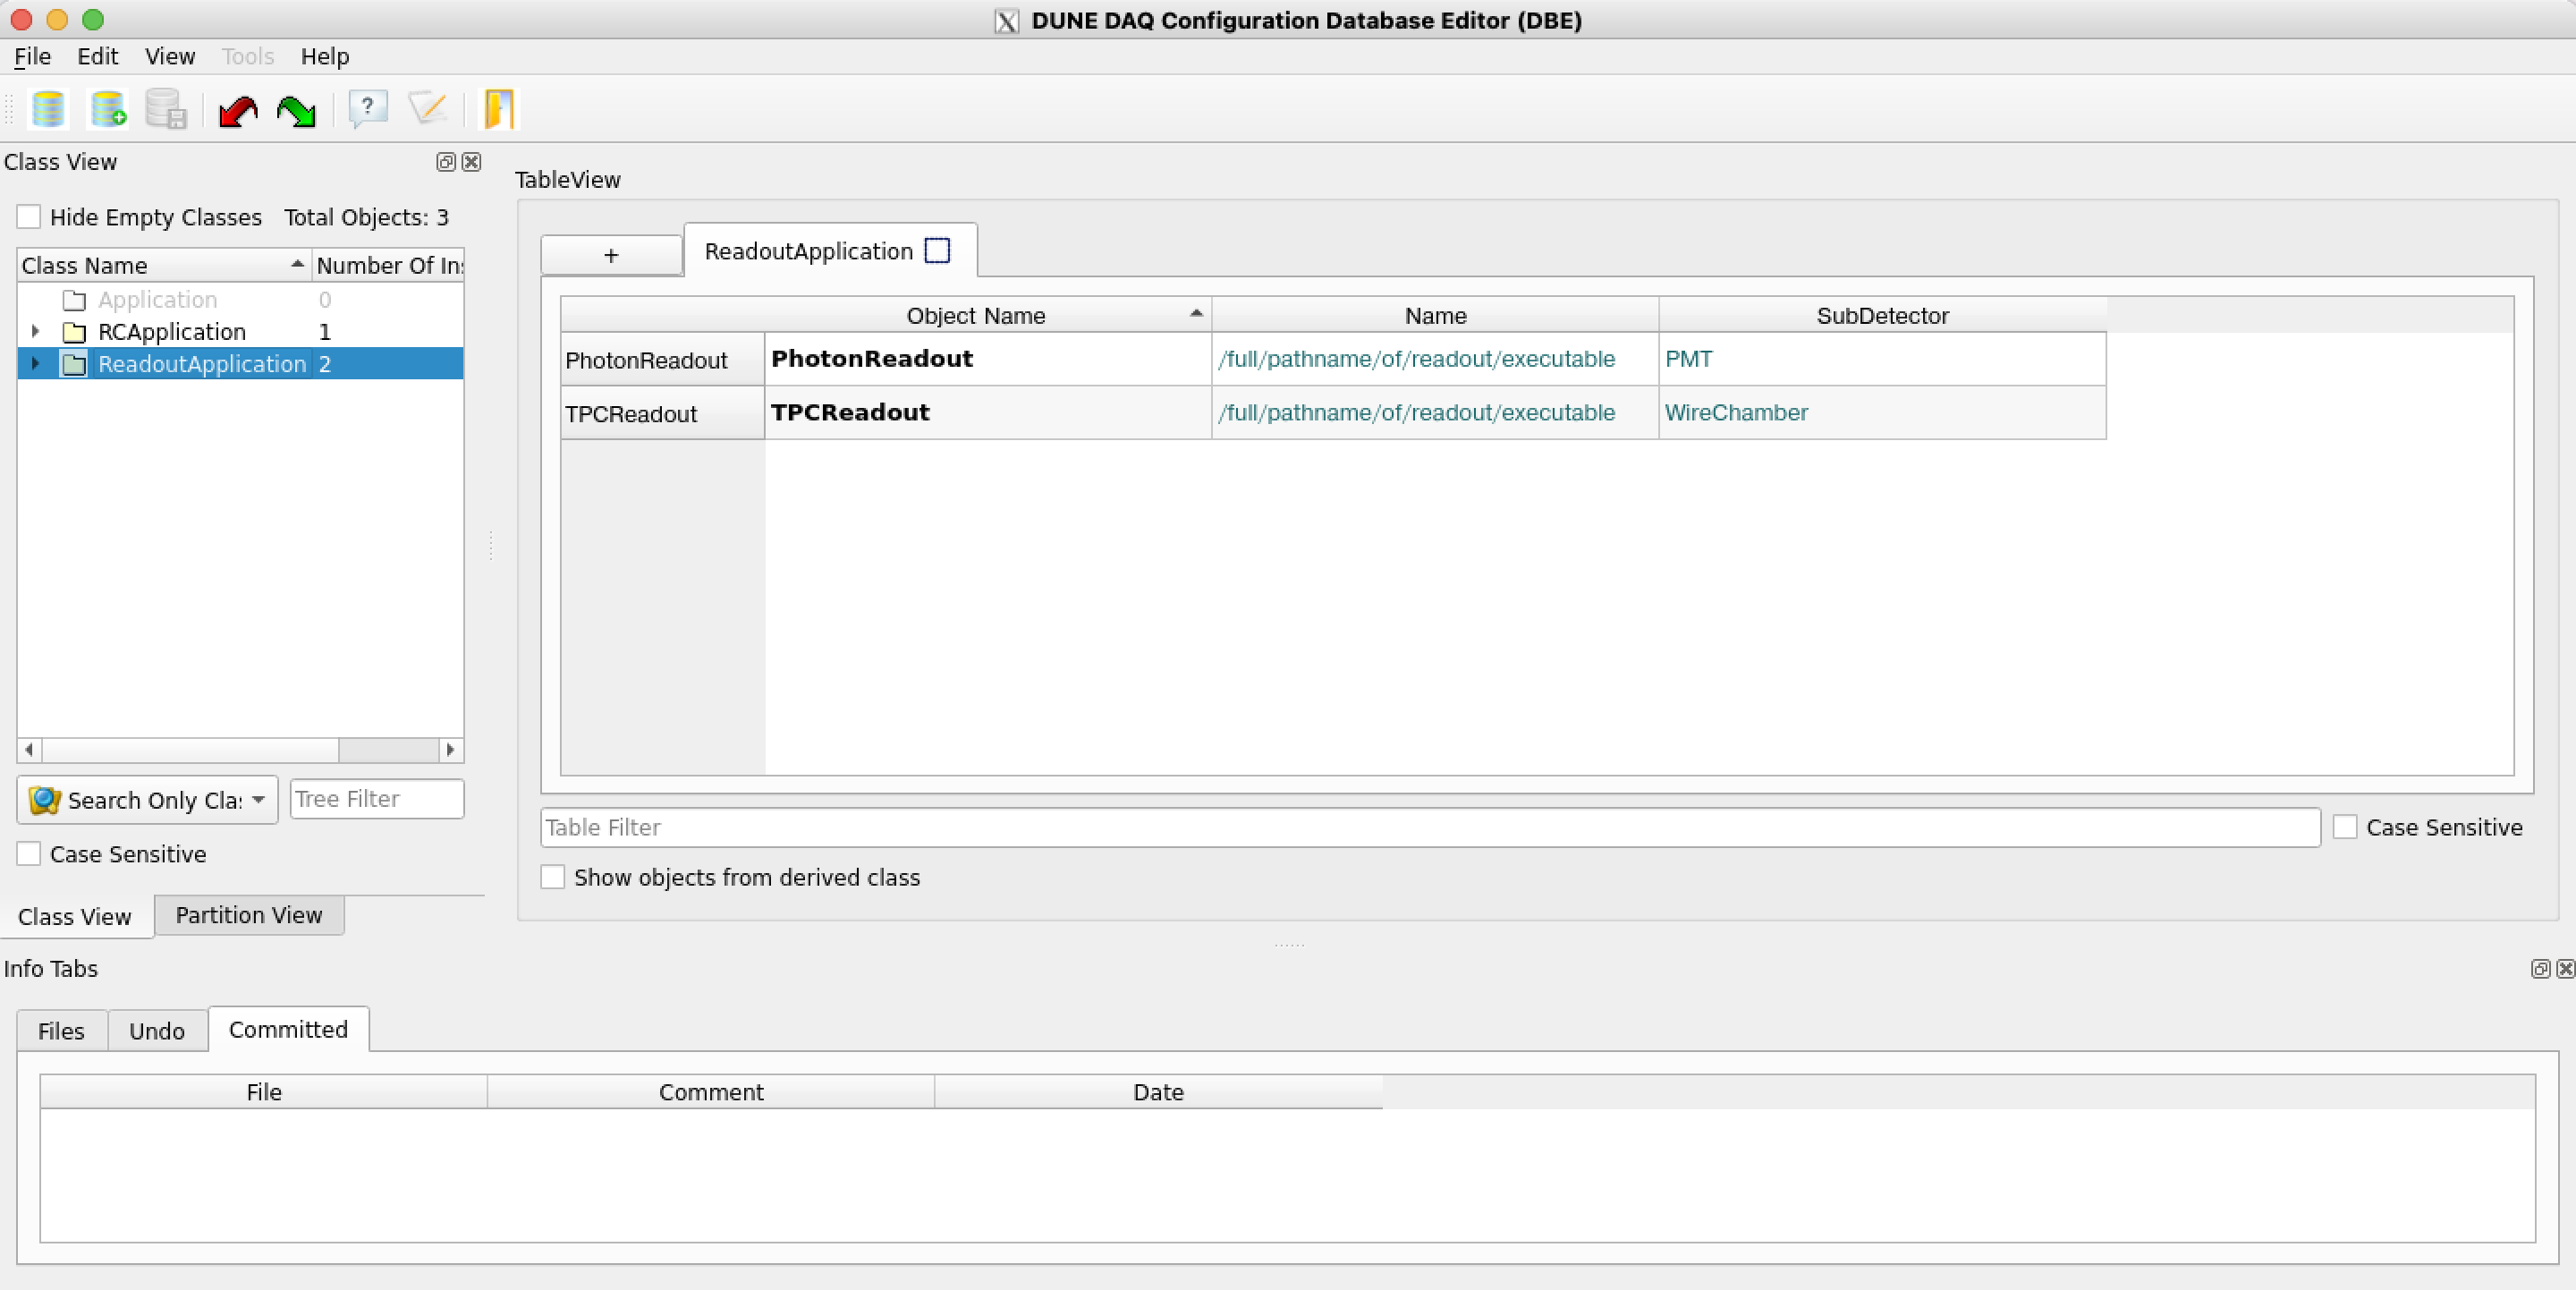Open the Undo info tab
This screenshot has width=2576, height=1290.
tap(157, 1031)
